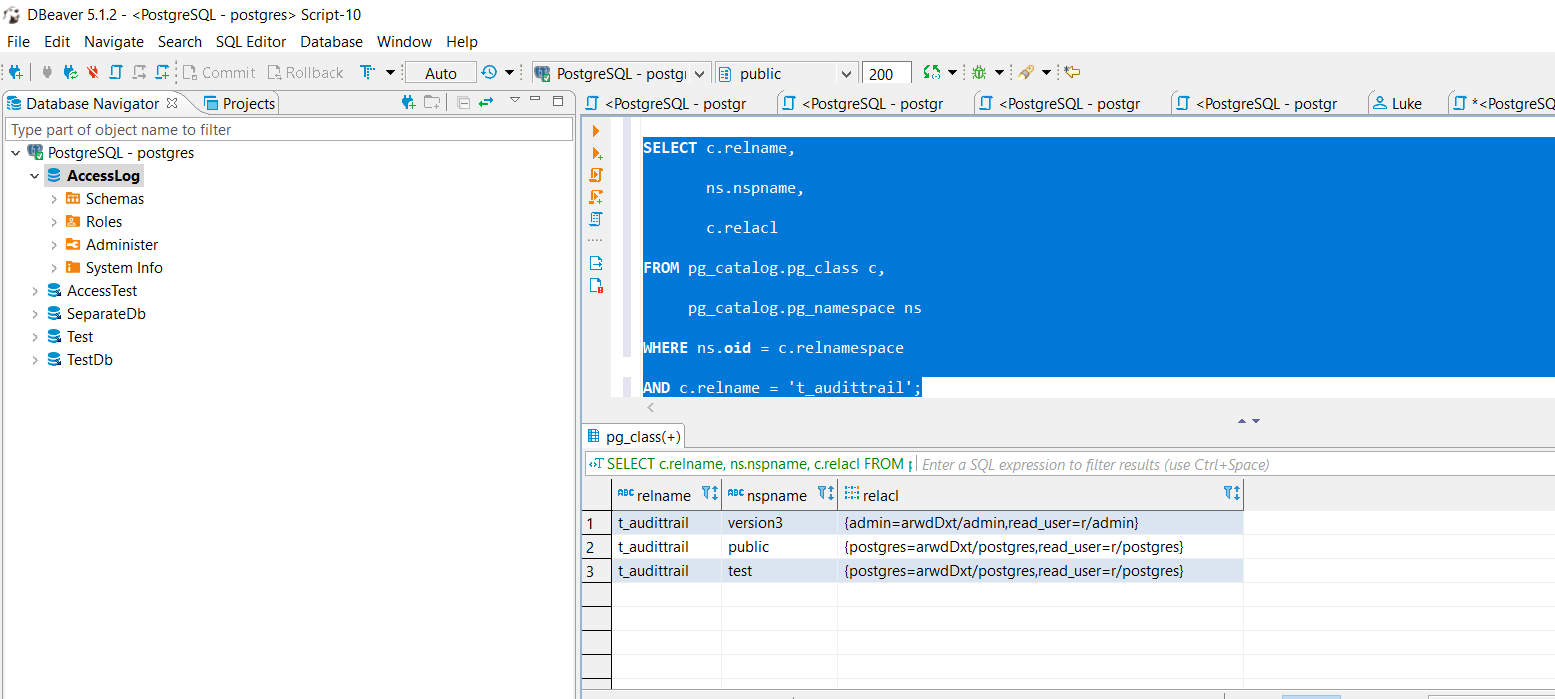Click the Execute SQL script icon
The image size is (1555, 699).
596,175
